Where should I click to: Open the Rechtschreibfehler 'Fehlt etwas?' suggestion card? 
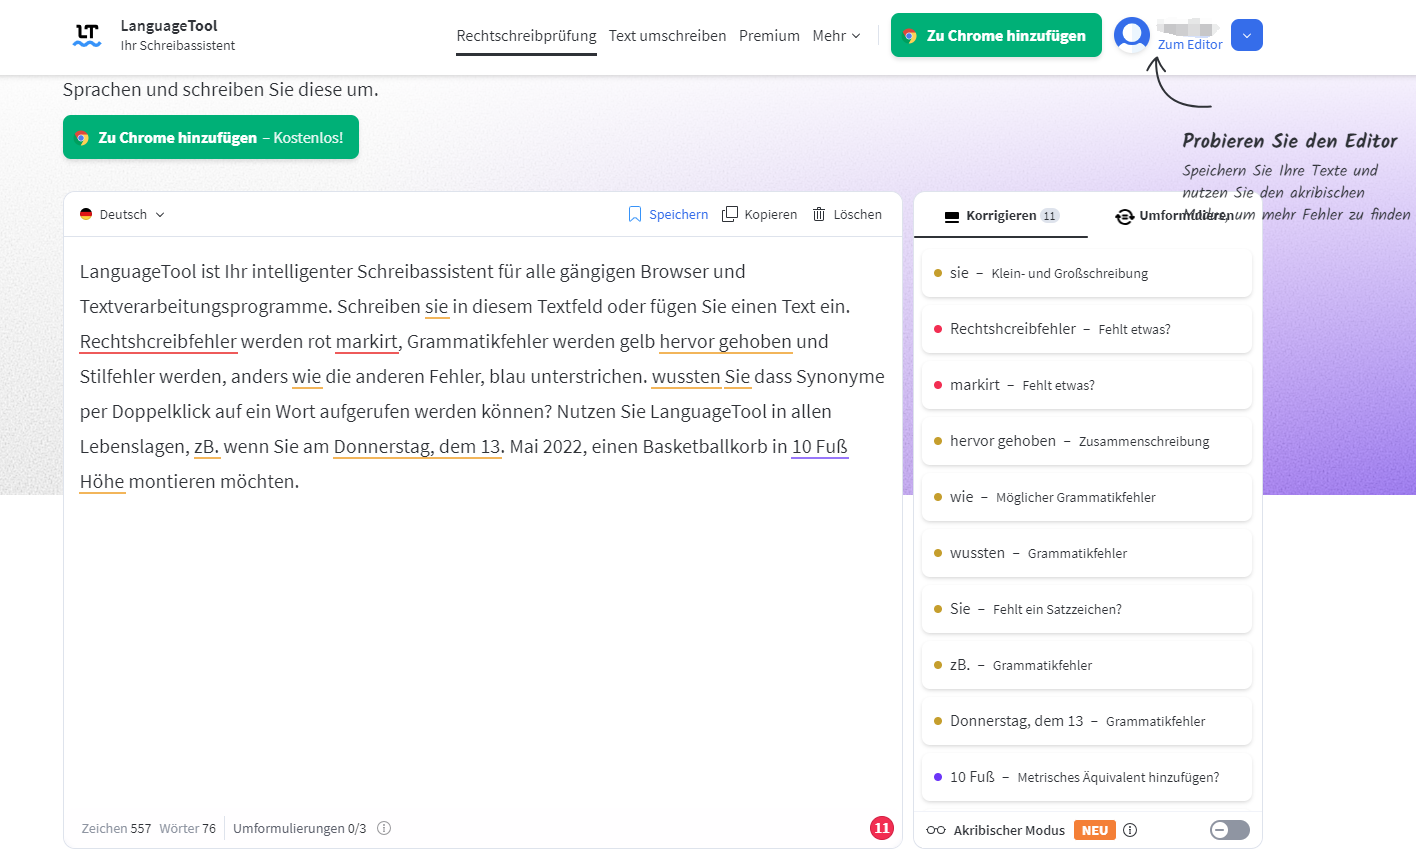click(1087, 329)
